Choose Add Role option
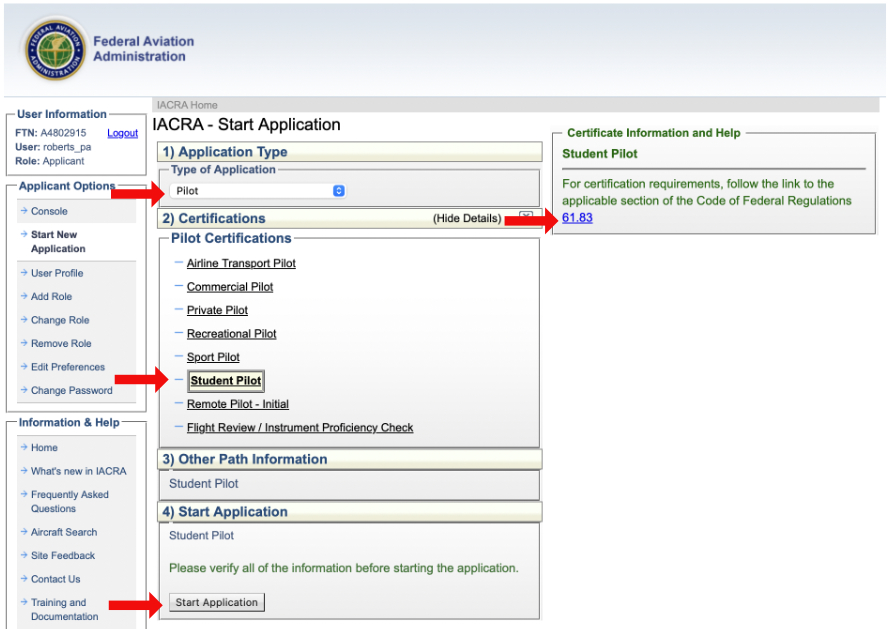Viewport: 893px width, 629px height. coord(51,297)
